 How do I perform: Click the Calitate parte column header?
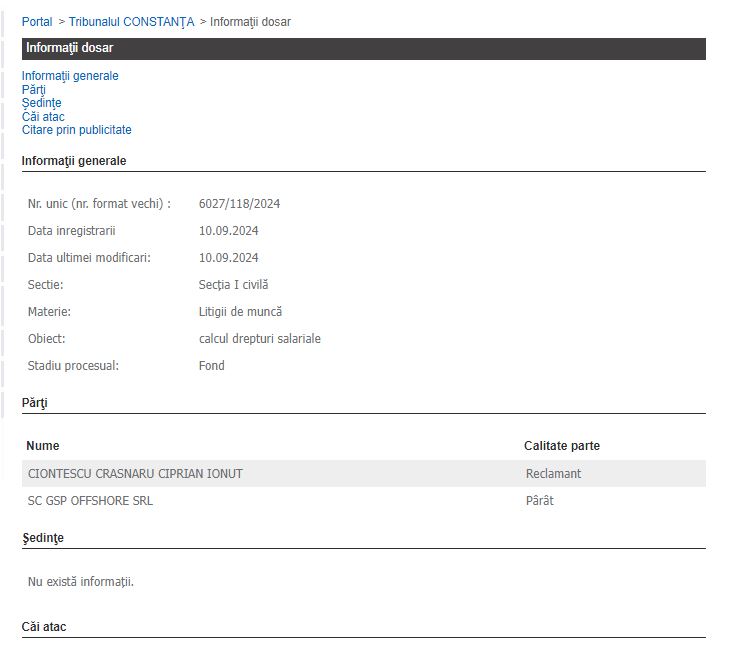tap(561, 446)
